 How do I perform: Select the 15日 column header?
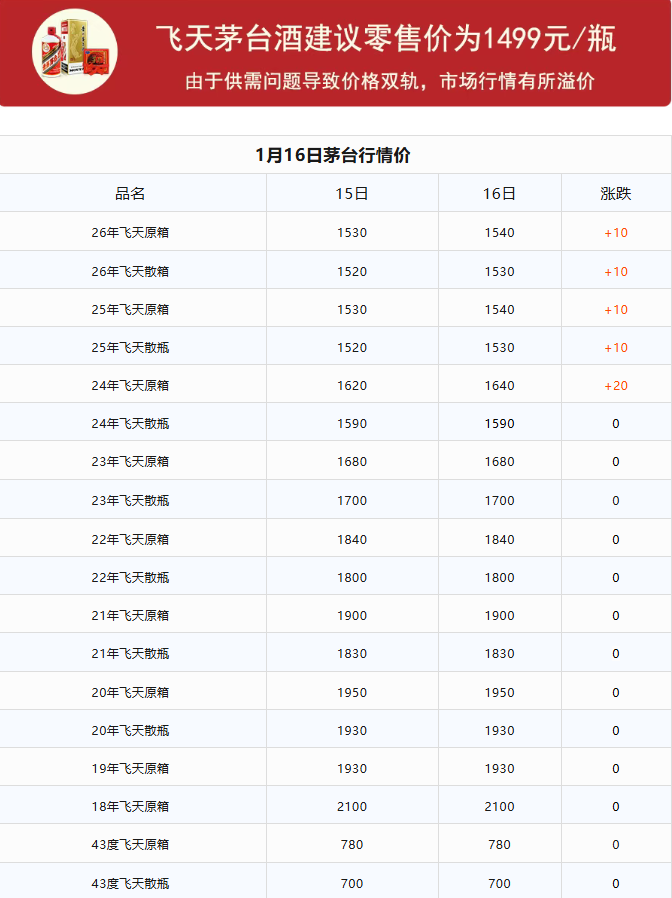point(352,193)
